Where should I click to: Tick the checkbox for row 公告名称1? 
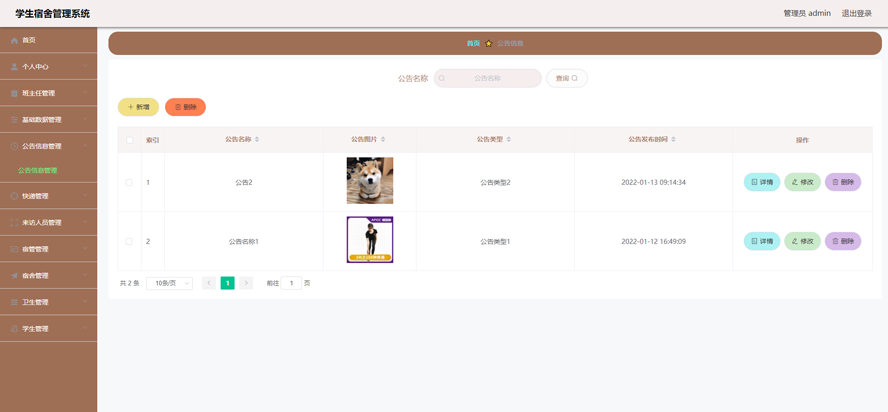[x=129, y=241]
